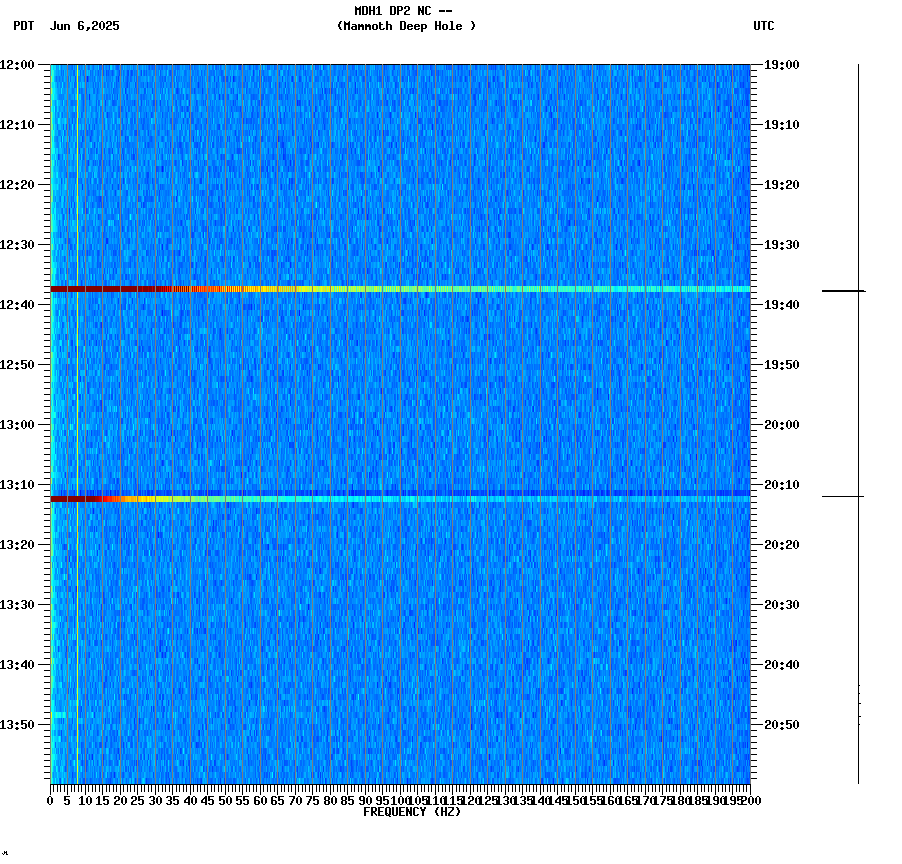902x864 pixels.
Task: Select the Mammoth Deep Hole subtitle text
Action: click(405, 27)
